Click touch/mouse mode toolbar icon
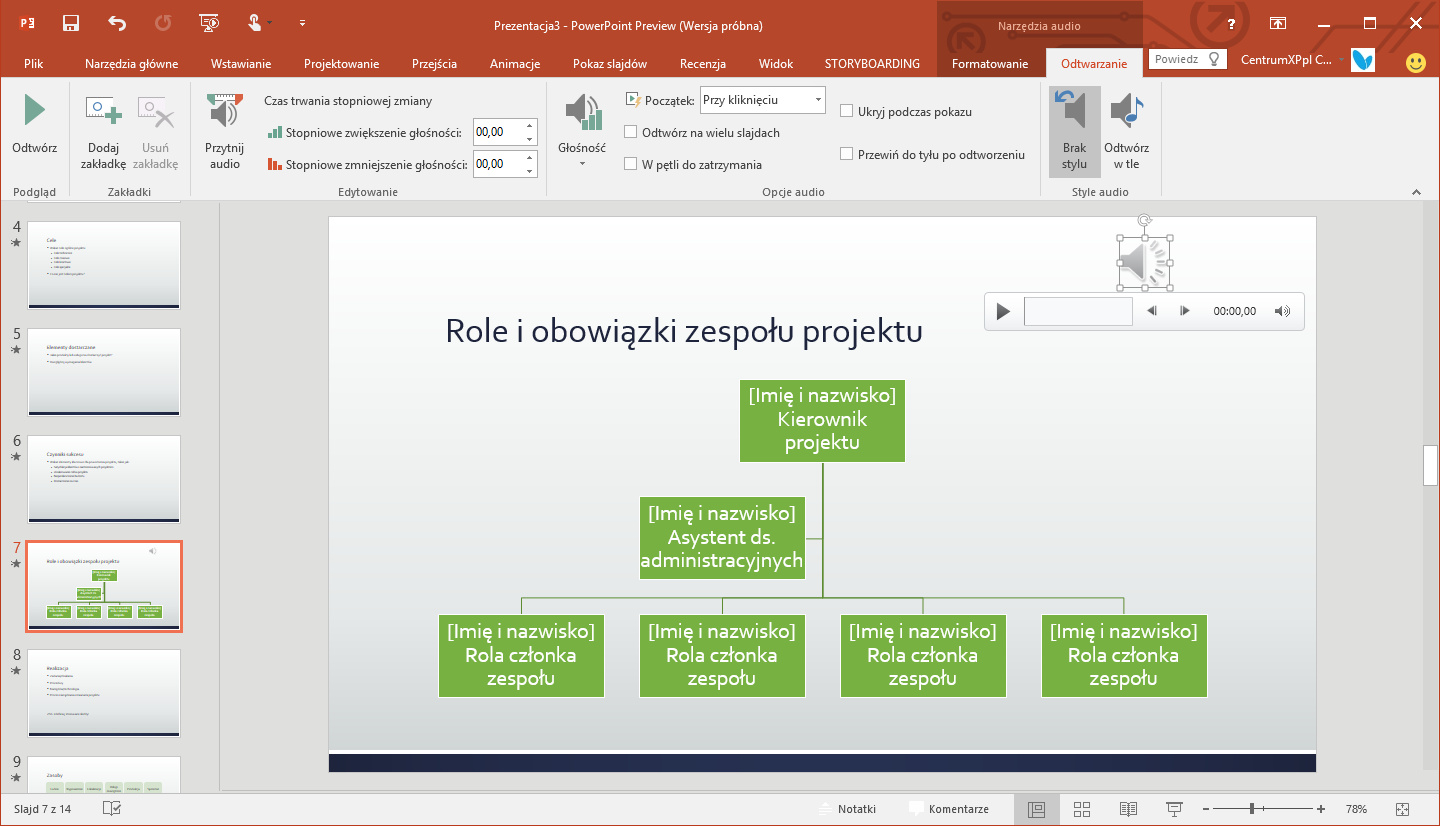This screenshot has height=826, width=1440. (x=256, y=23)
